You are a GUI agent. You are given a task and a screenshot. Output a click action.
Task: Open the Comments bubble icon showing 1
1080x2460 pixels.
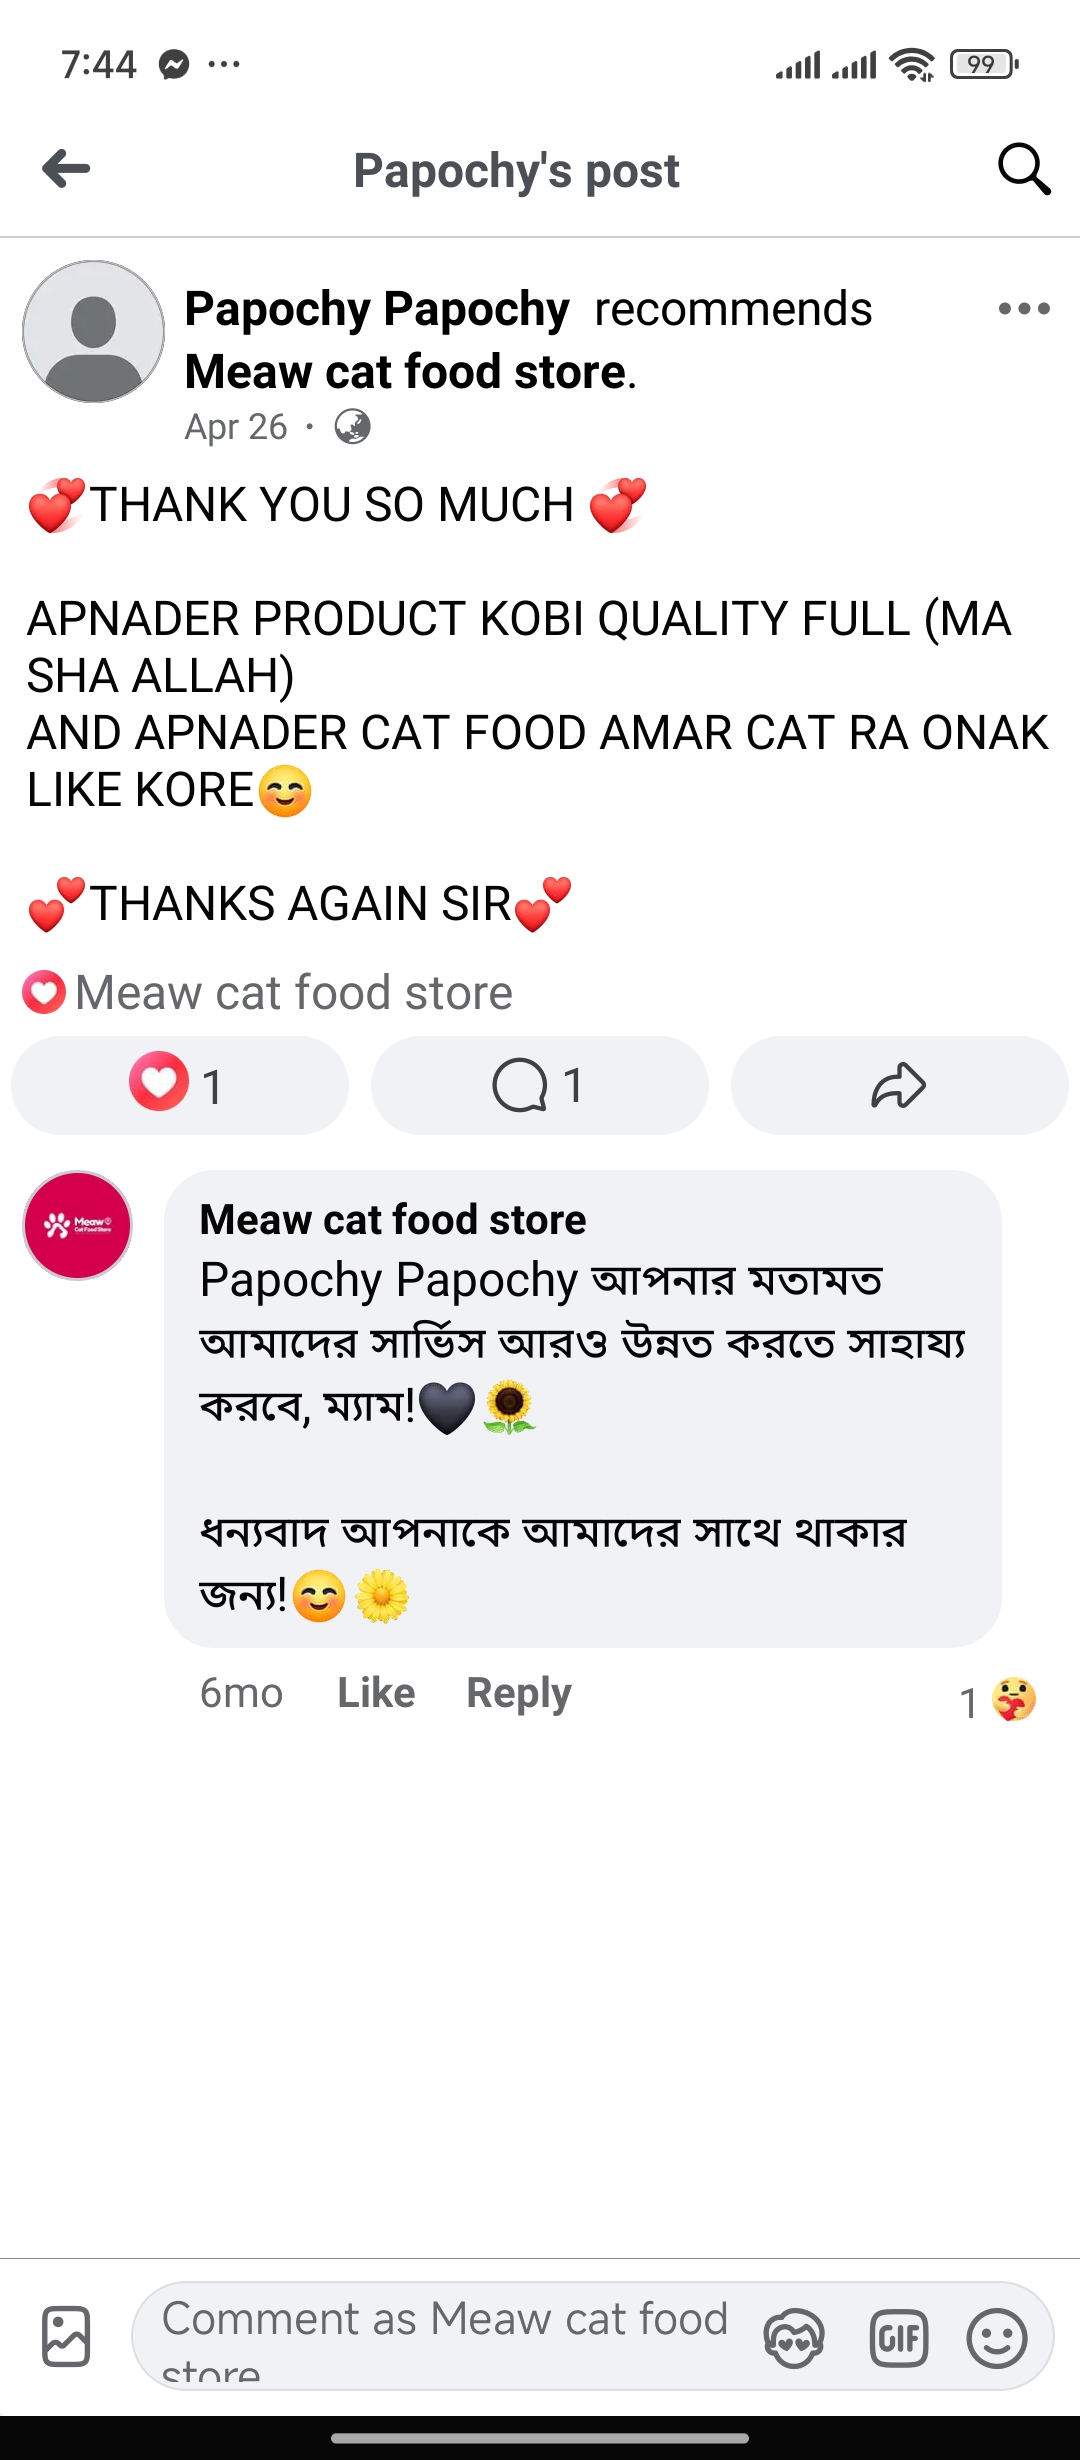[538, 1085]
